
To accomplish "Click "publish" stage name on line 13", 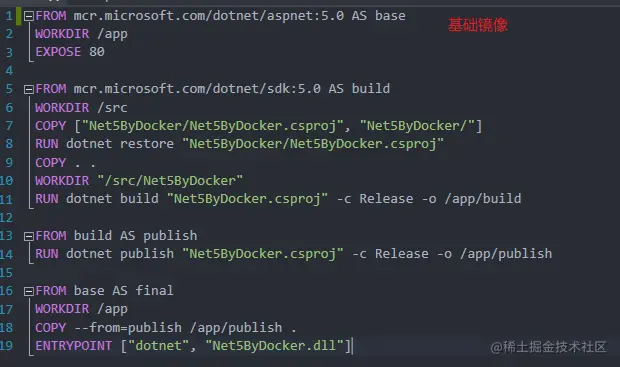I will 170,236.
